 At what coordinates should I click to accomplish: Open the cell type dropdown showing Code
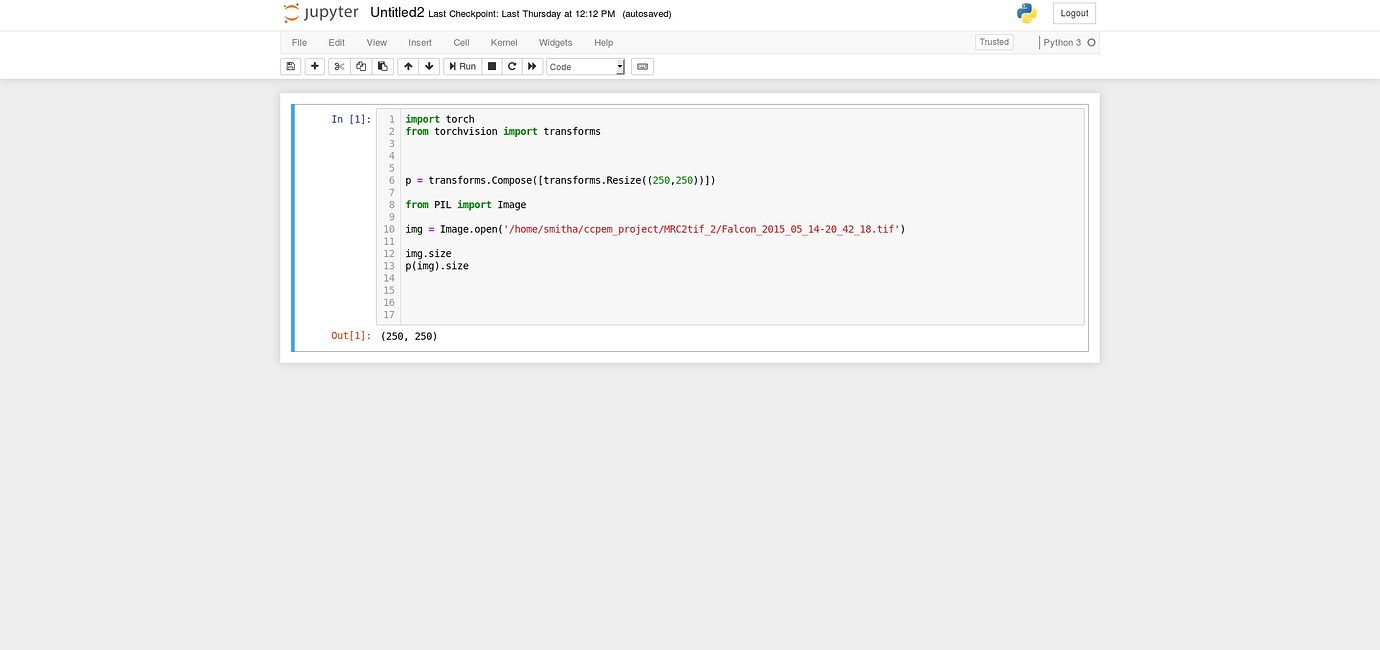tap(585, 66)
